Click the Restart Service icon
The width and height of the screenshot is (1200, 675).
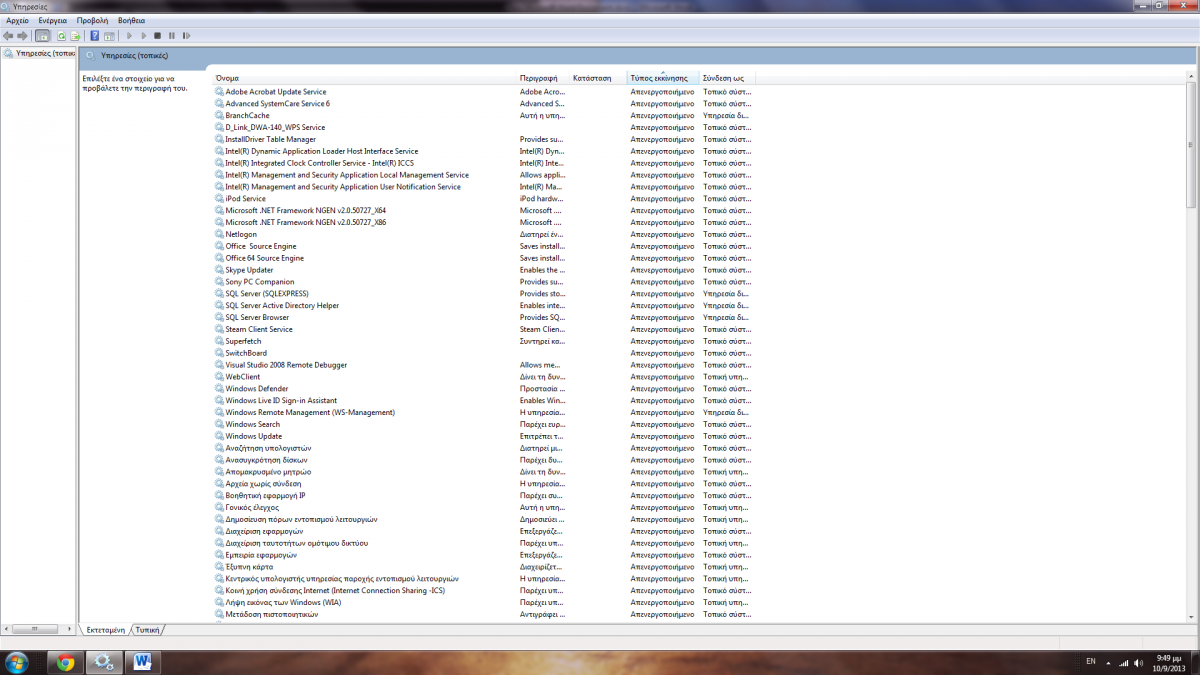click(186, 35)
